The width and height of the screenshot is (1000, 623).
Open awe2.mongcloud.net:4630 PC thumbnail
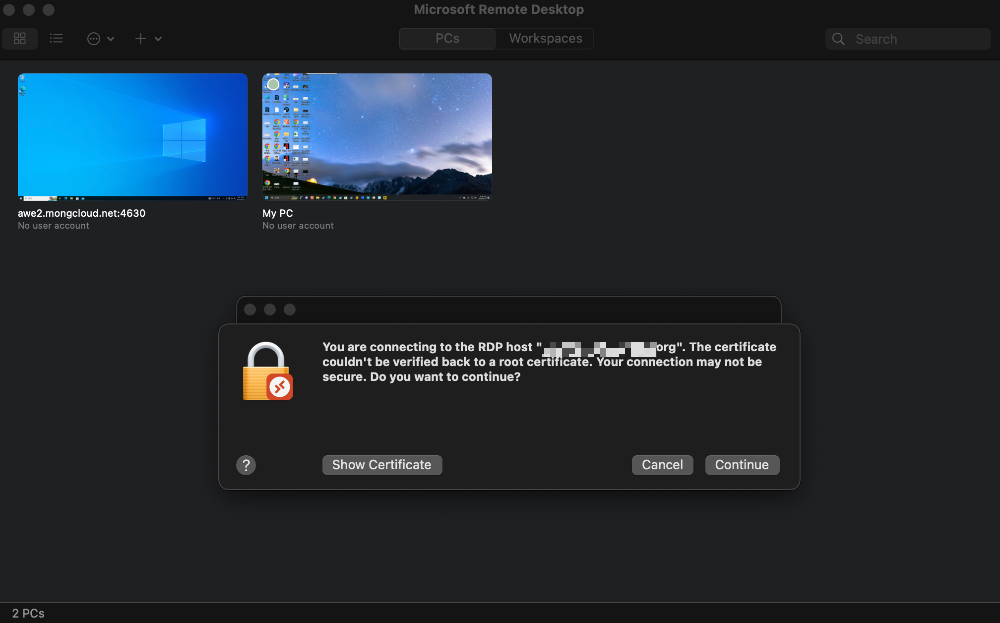click(x=133, y=136)
